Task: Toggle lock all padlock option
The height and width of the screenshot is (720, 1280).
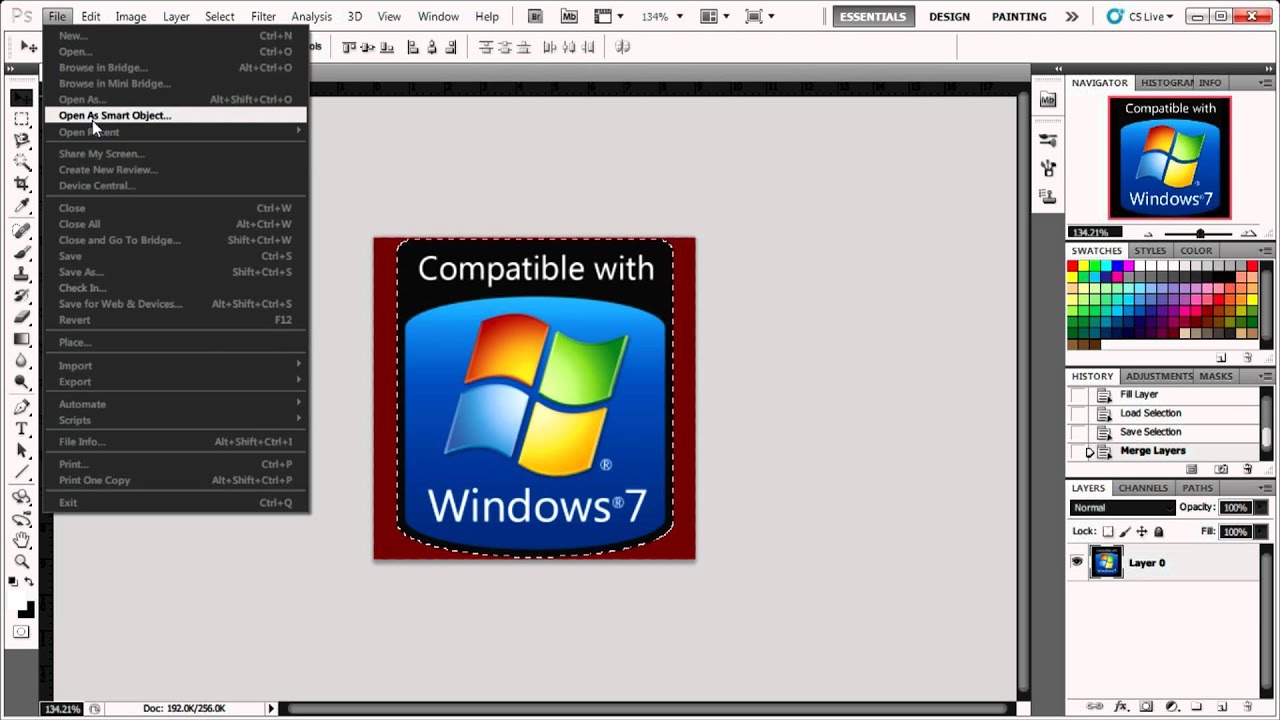Action: point(1159,532)
